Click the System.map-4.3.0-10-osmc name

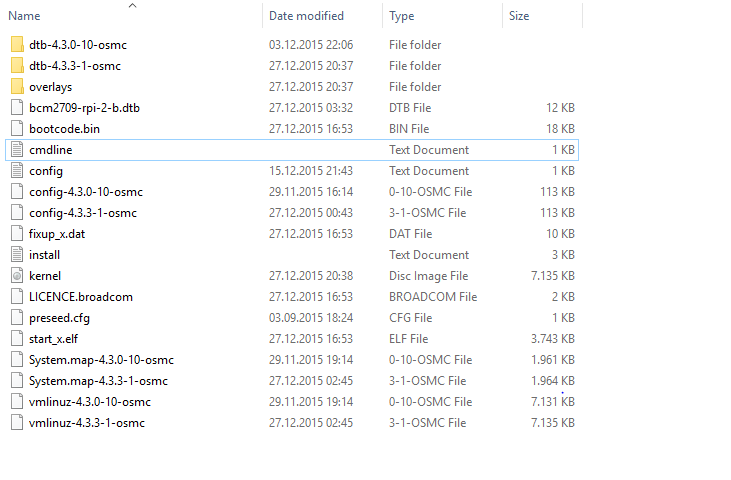(101, 360)
